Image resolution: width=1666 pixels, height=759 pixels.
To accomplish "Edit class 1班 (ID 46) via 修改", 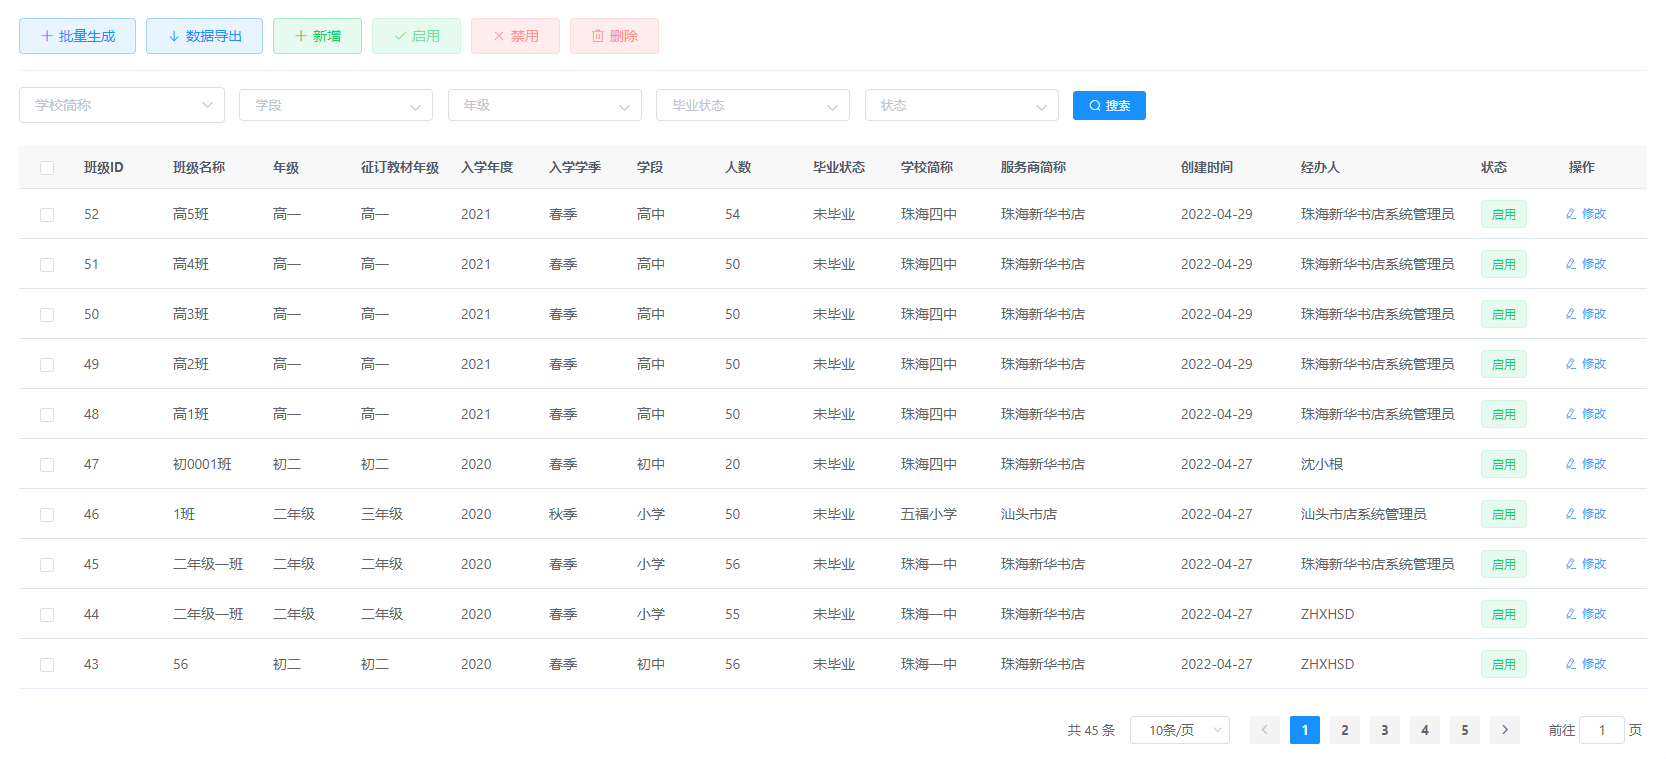I will coord(1586,514).
